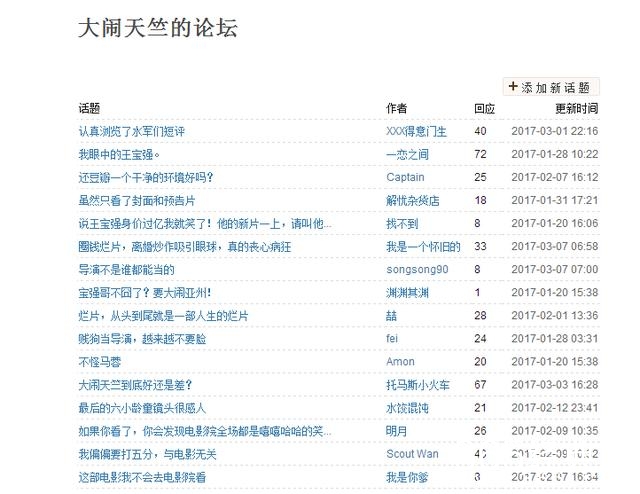Viewport: 640px width, 494px height.
Task: Open topic 这部电影我不会去电影院看
Action: [142, 478]
